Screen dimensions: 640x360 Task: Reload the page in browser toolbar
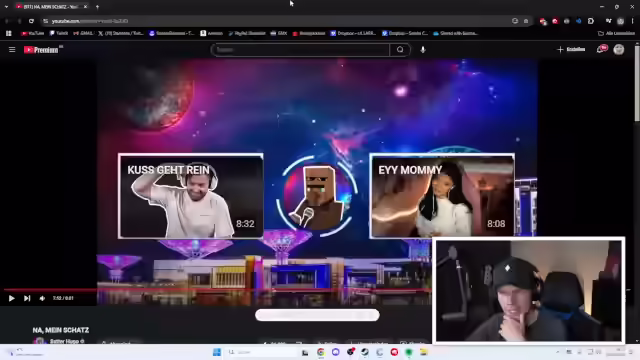point(31,21)
